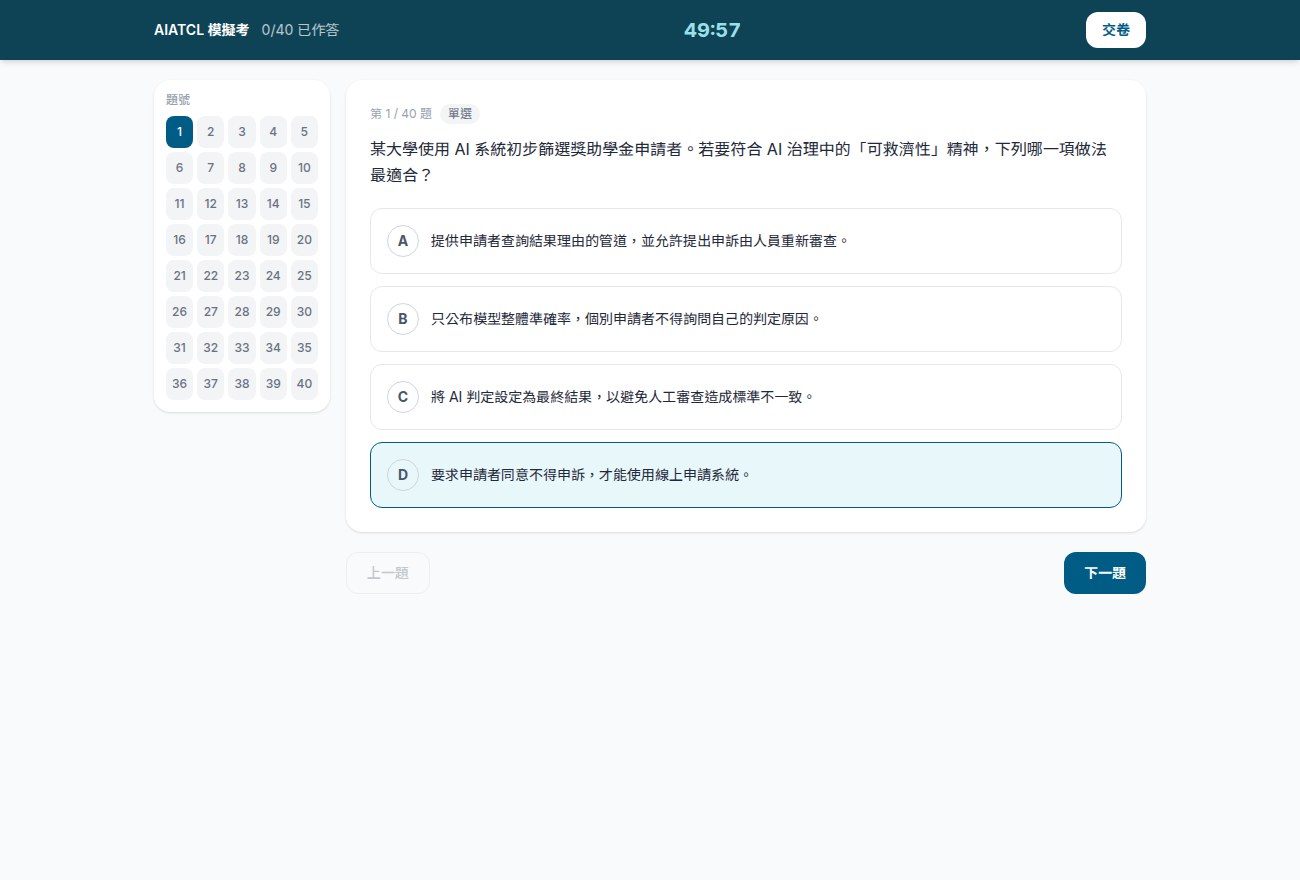Jump to question number 28
The width and height of the screenshot is (1300, 880).
(x=242, y=312)
